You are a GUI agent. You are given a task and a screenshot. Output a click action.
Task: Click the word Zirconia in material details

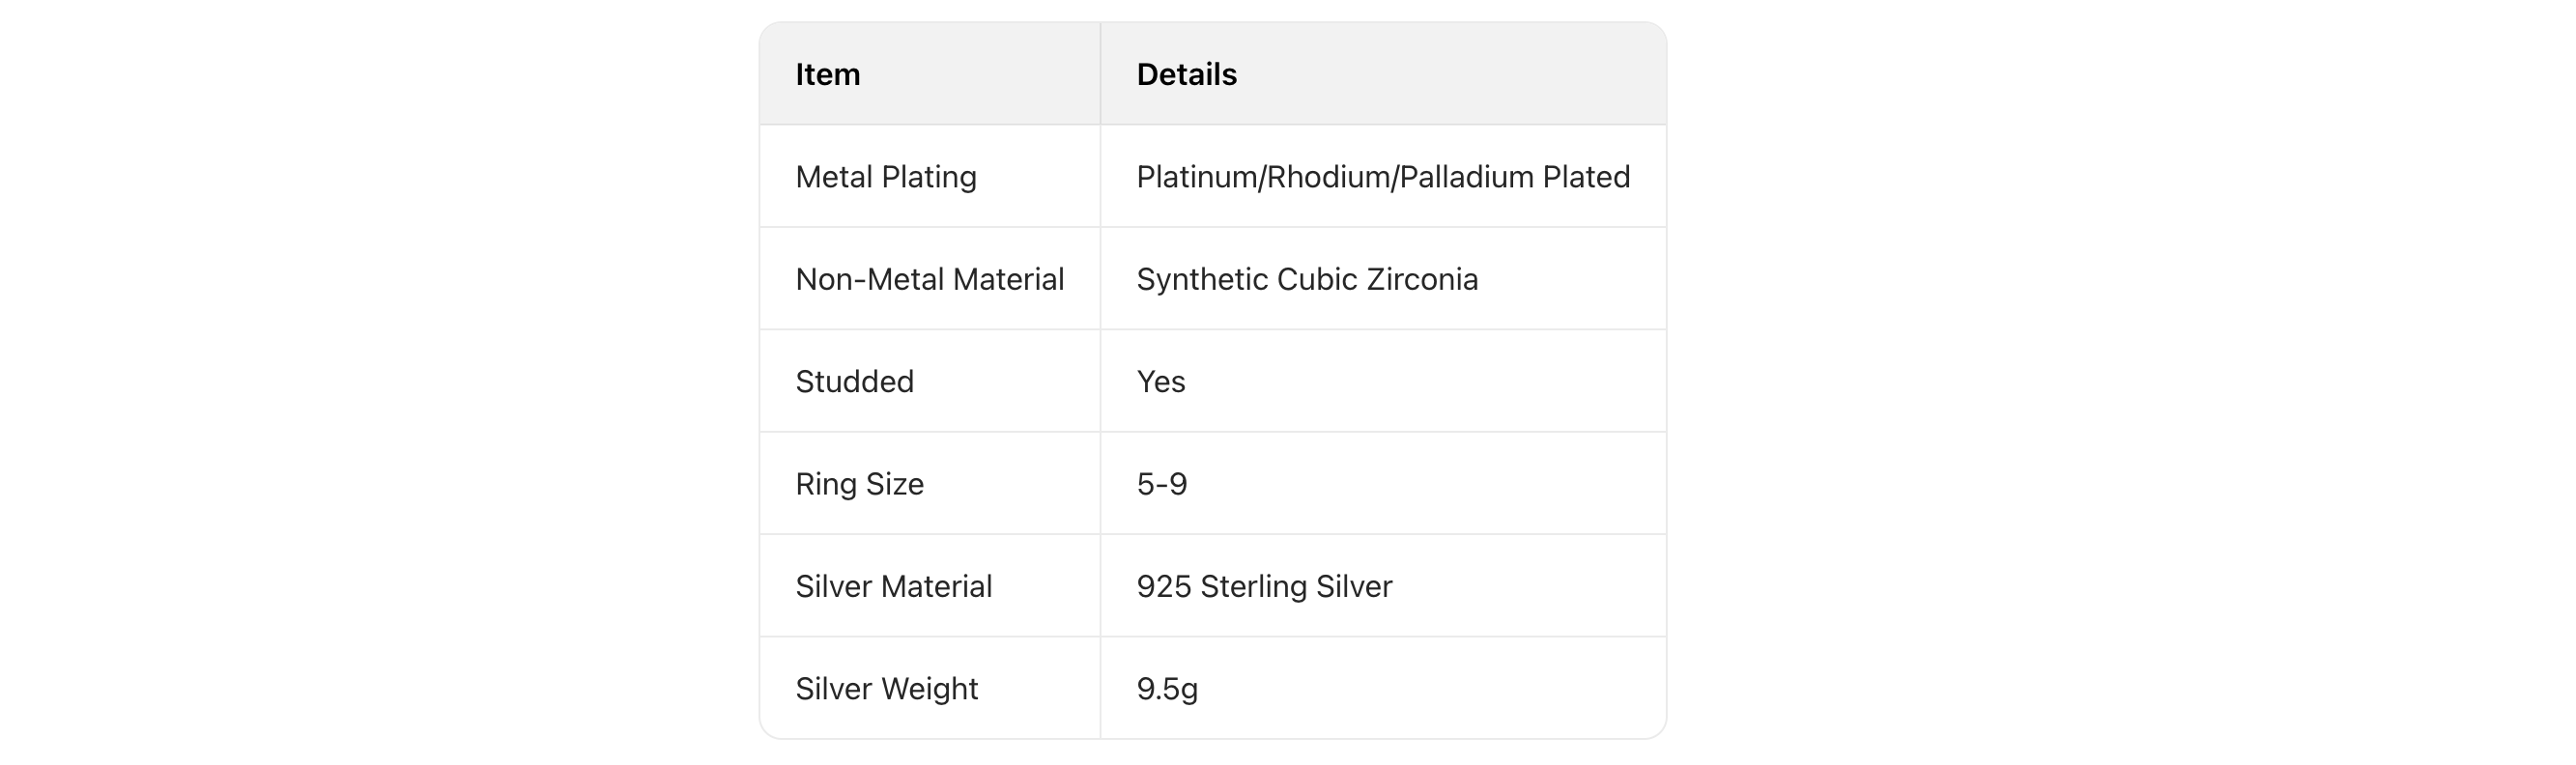pos(1422,279)
